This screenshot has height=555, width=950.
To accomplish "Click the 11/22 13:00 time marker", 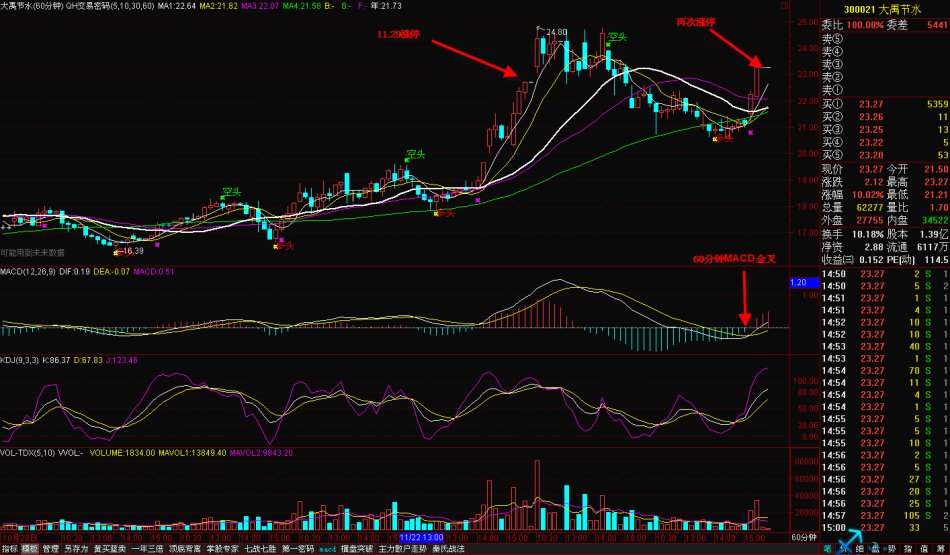I will (x=422, y=537).
